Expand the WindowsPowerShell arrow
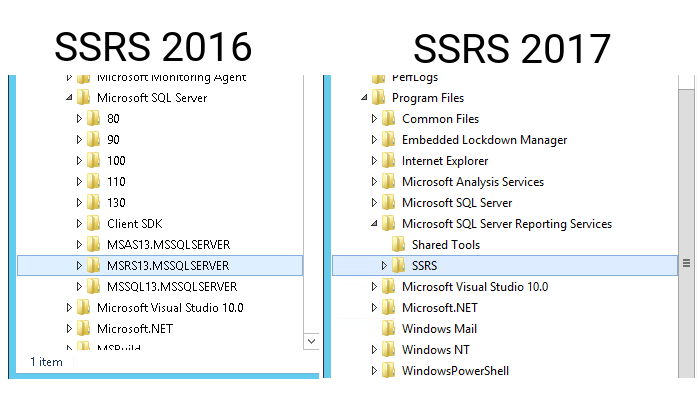This screenshot has height=400, width=700. [x=374, y=371]
